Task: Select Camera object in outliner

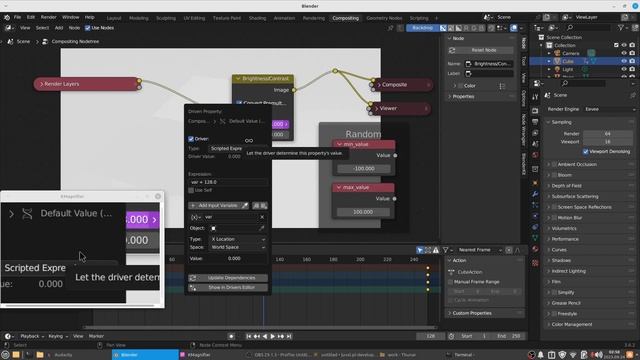Action: click(x=570, y=53)
